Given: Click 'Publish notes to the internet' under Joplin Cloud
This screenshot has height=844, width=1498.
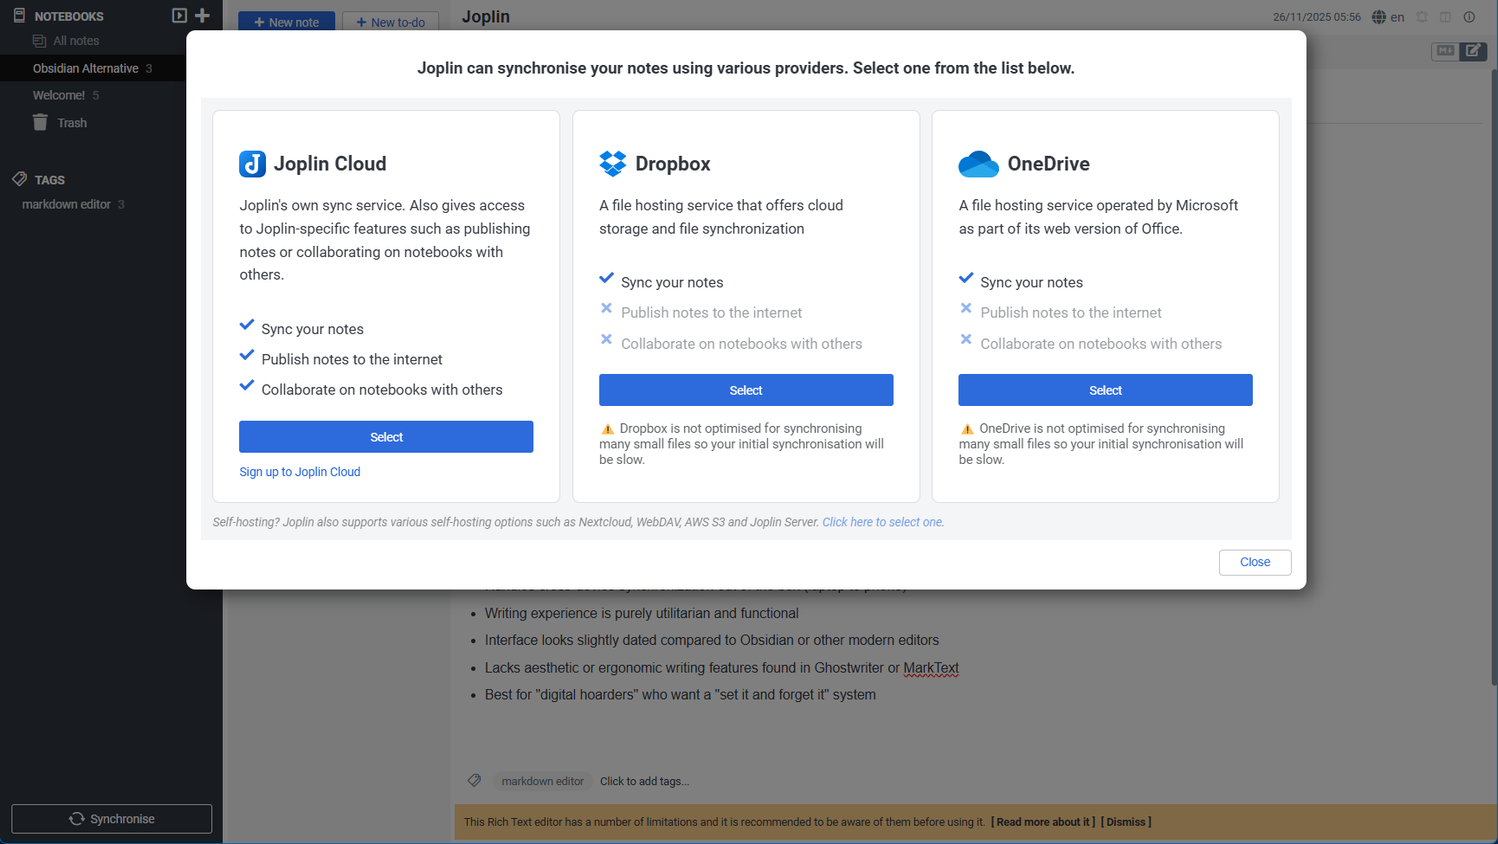Looking at the screenshot, I should (352, 359).
